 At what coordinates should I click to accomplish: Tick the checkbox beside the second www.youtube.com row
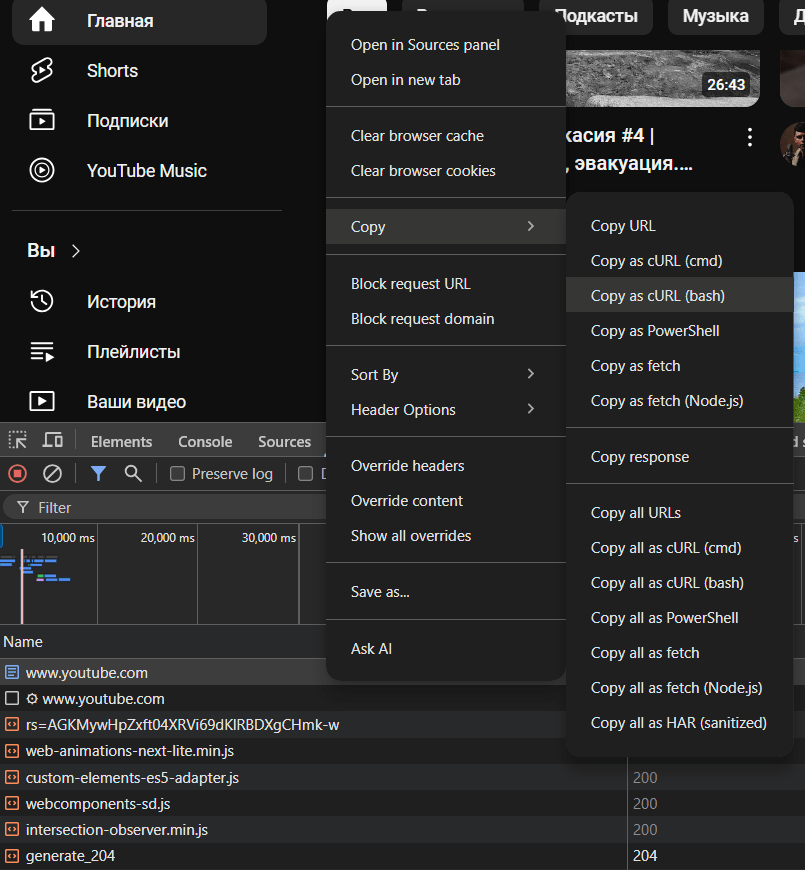point(12,699)
